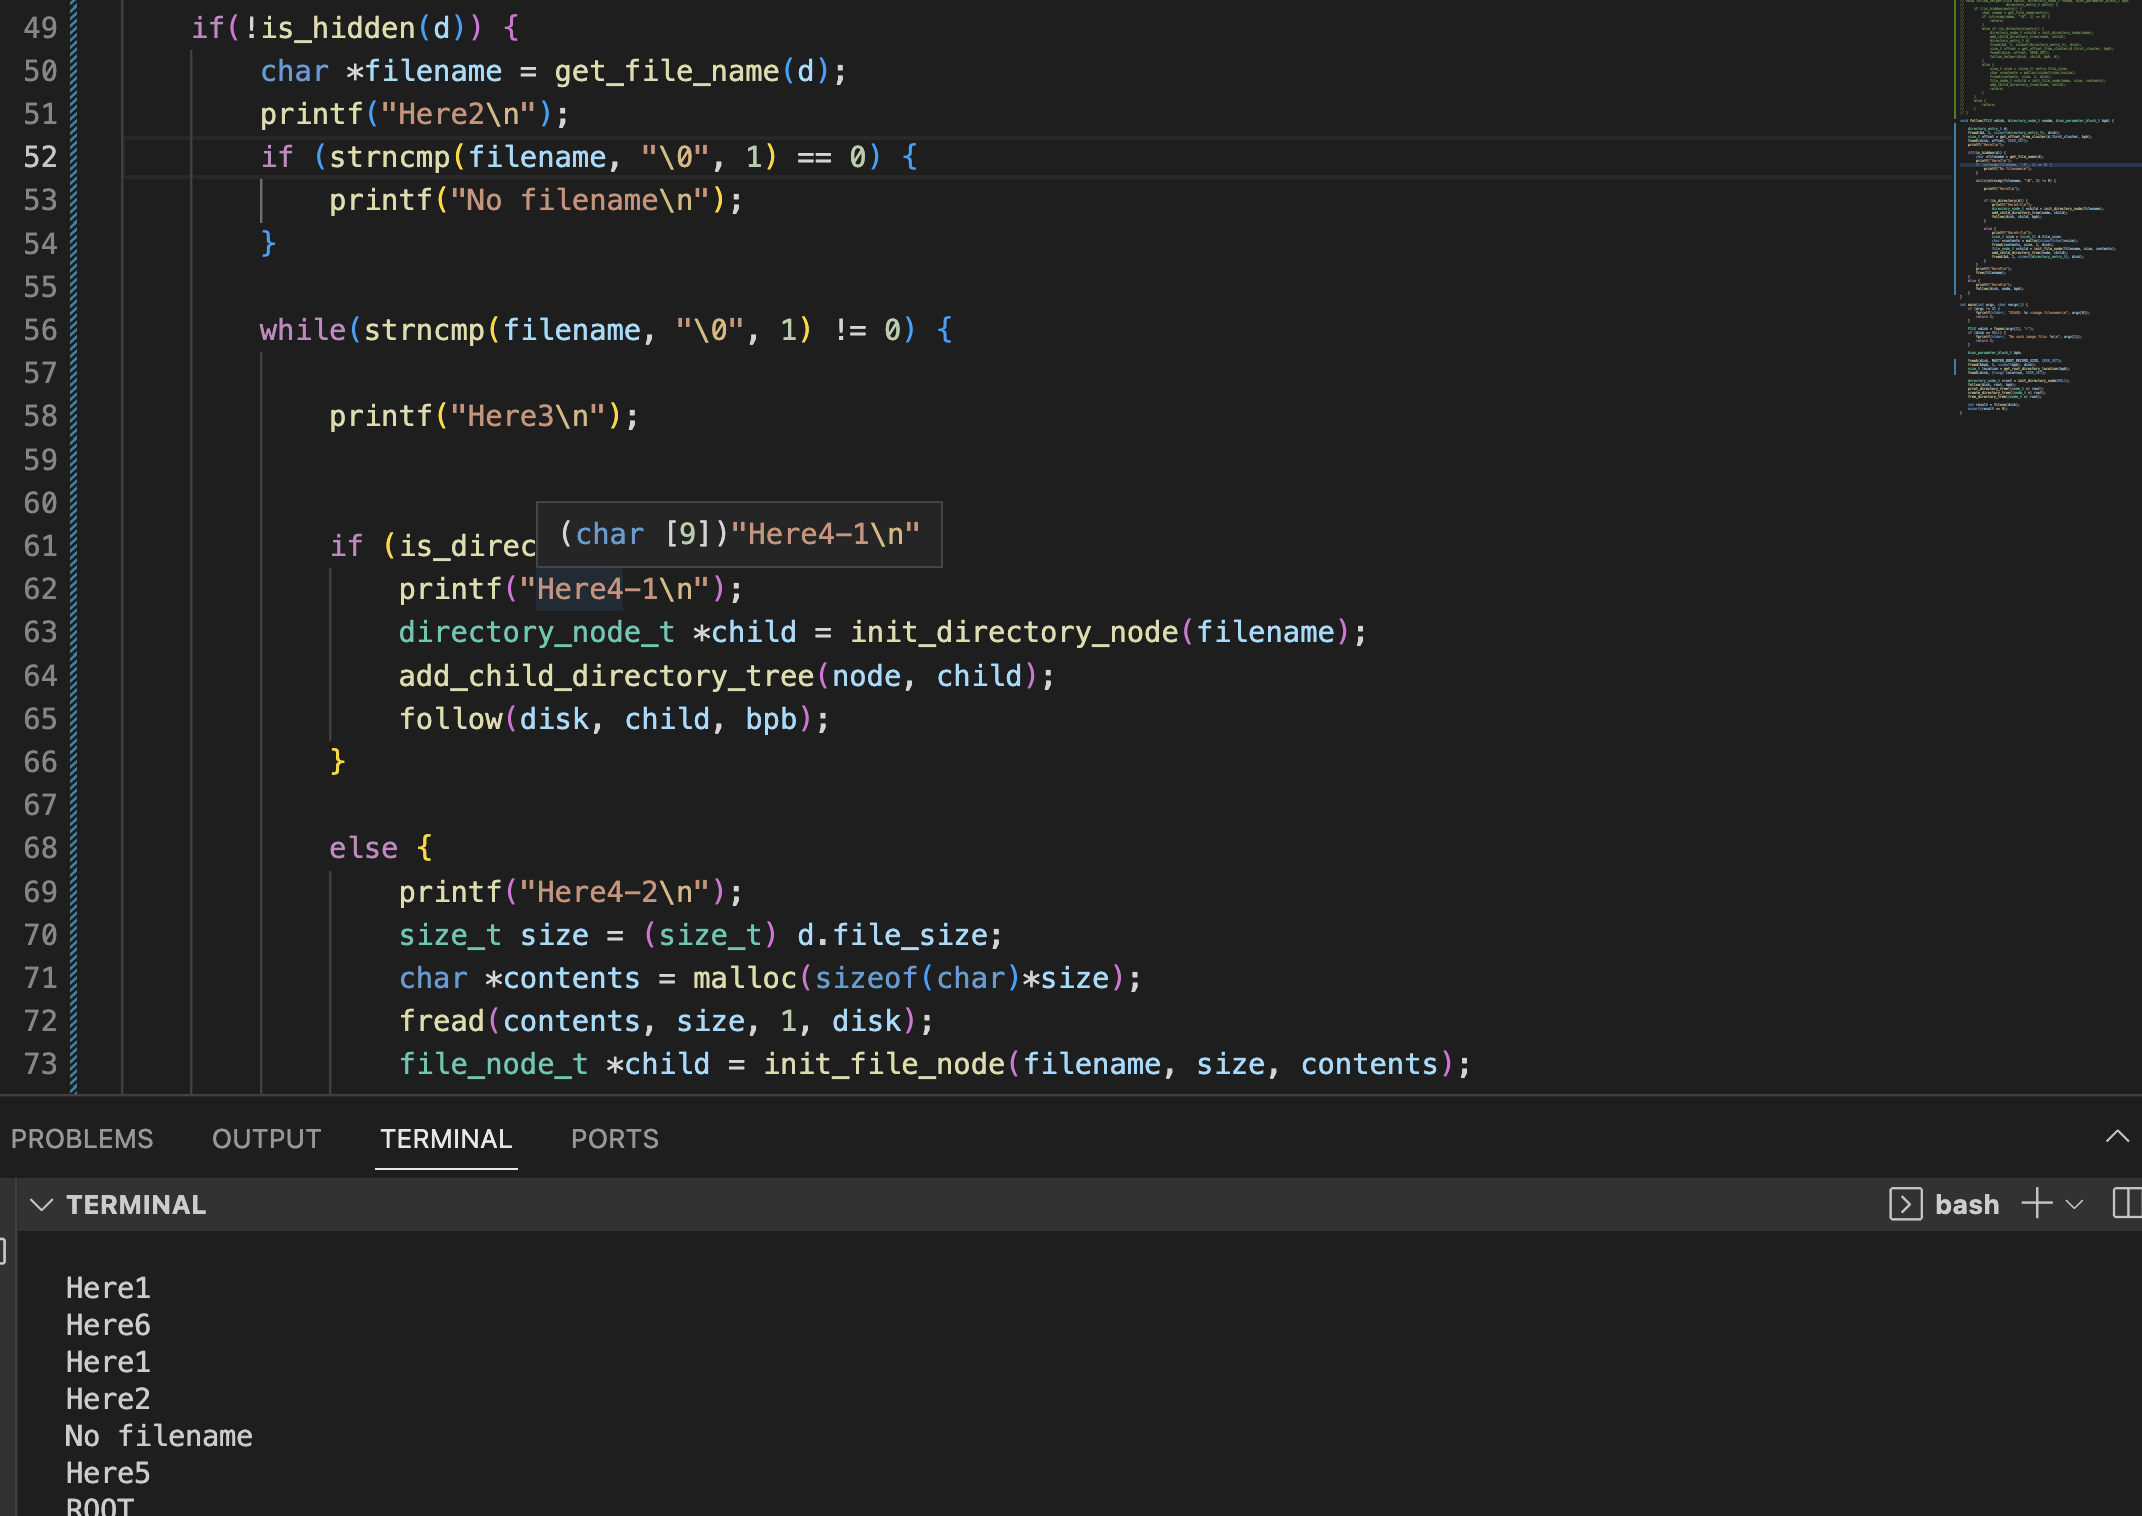Screen dimensions: 2142x1516
Task: Click line number 61 in gutter
Action: (x=40, y=546)
